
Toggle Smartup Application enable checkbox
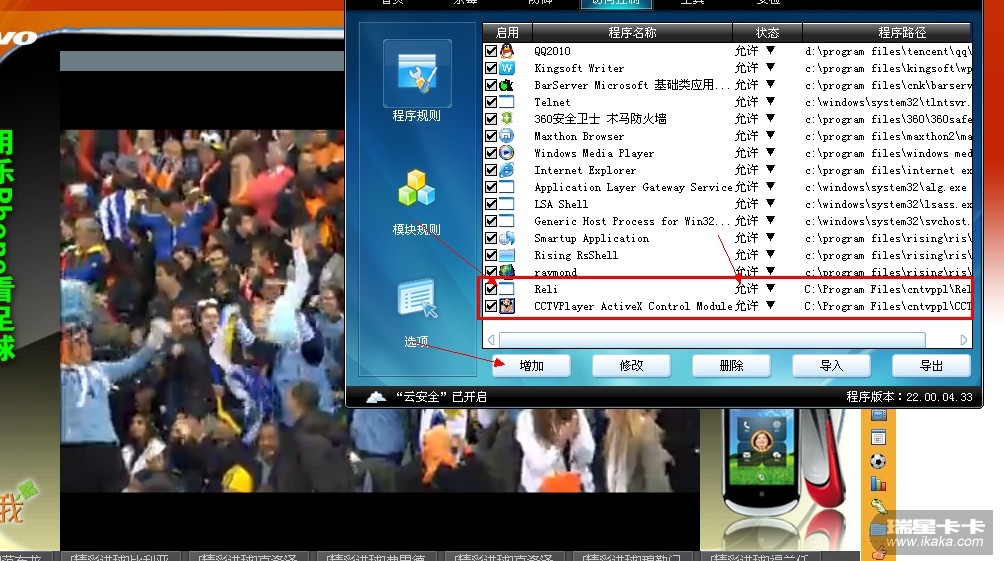pos(491,238)
